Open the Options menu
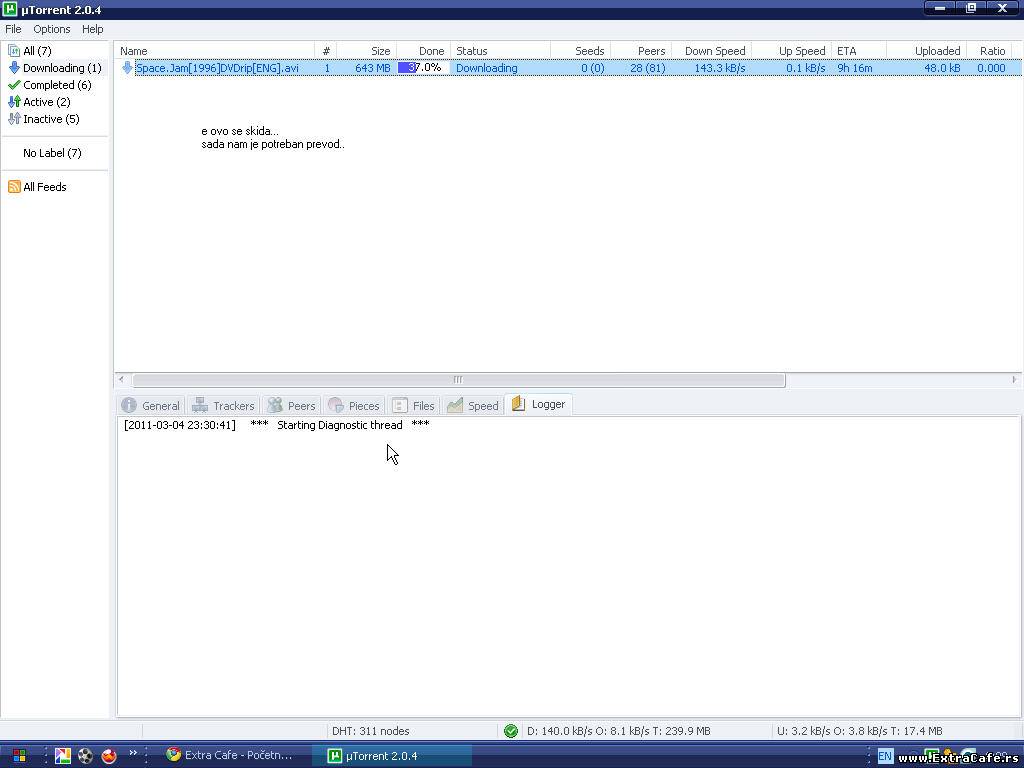 pyautogui.click(x=52, y=29)
